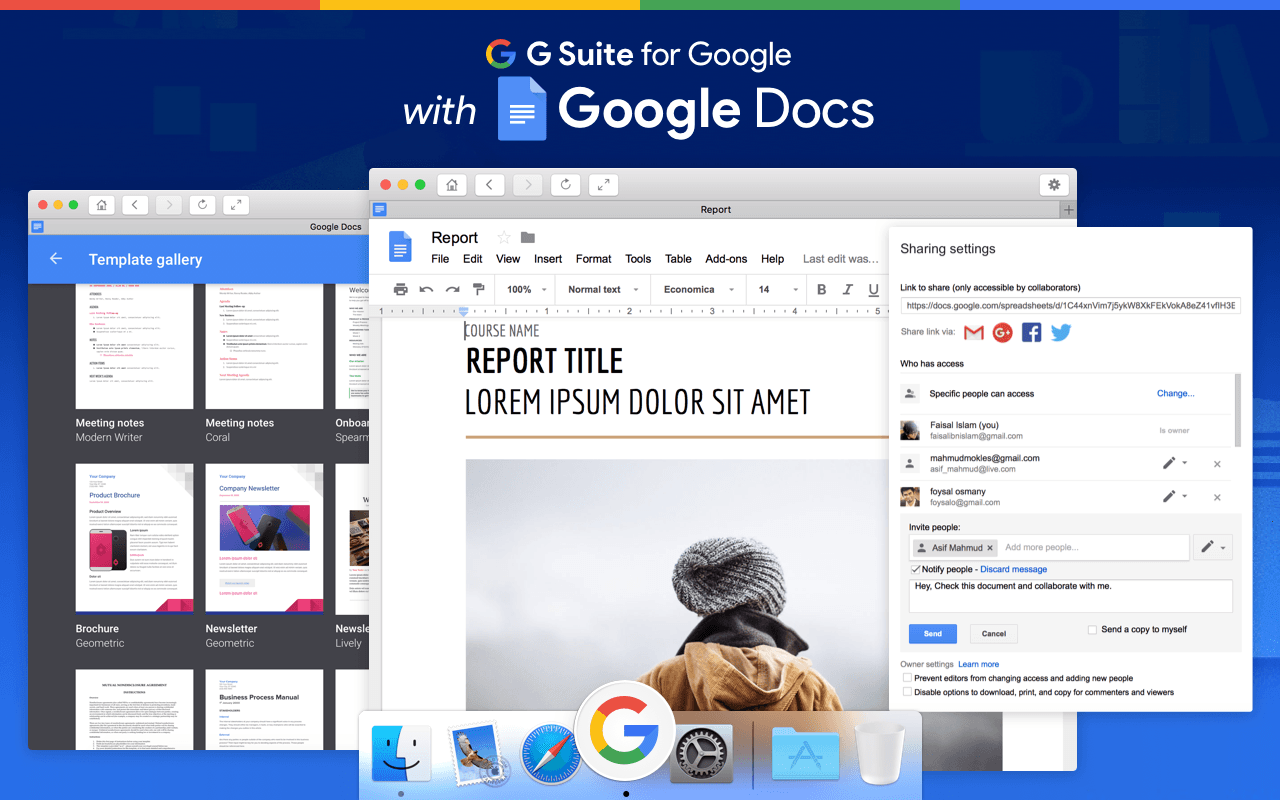Click the Home button in Report window
Screen dimensions: 1280x800
tap(452, 184)
